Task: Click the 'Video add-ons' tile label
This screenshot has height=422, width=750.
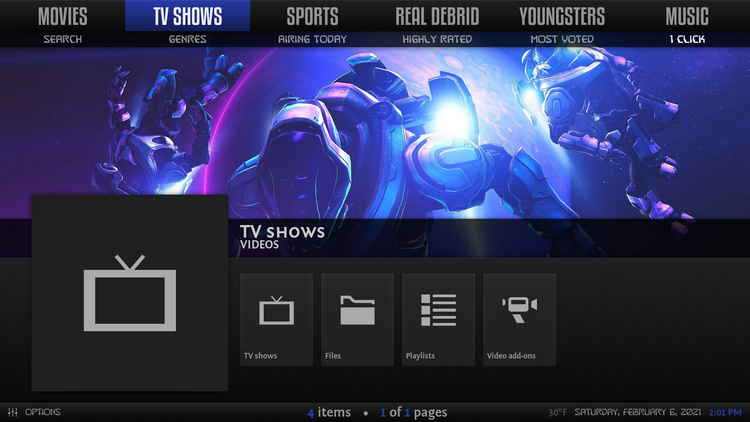Action: [511, 355]
